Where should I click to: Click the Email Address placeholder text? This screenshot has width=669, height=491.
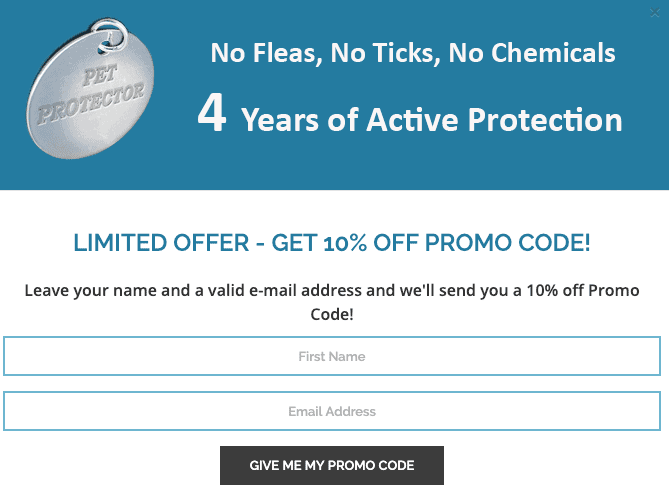(x=332, y=411)
